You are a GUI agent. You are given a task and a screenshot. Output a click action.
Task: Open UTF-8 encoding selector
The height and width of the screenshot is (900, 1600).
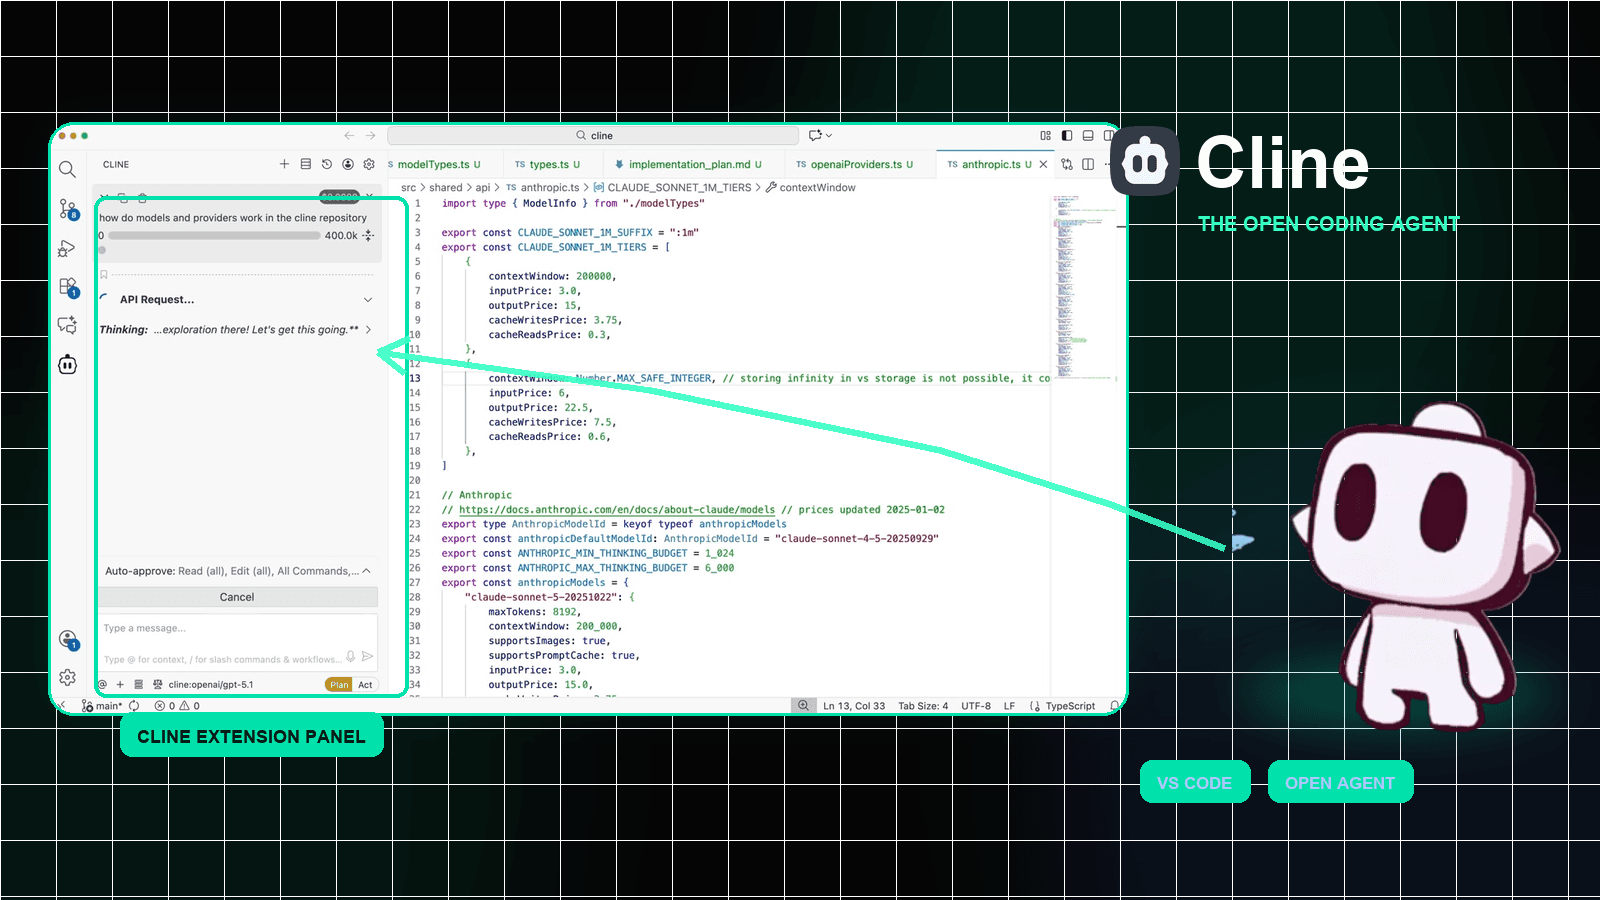(976, 706)
